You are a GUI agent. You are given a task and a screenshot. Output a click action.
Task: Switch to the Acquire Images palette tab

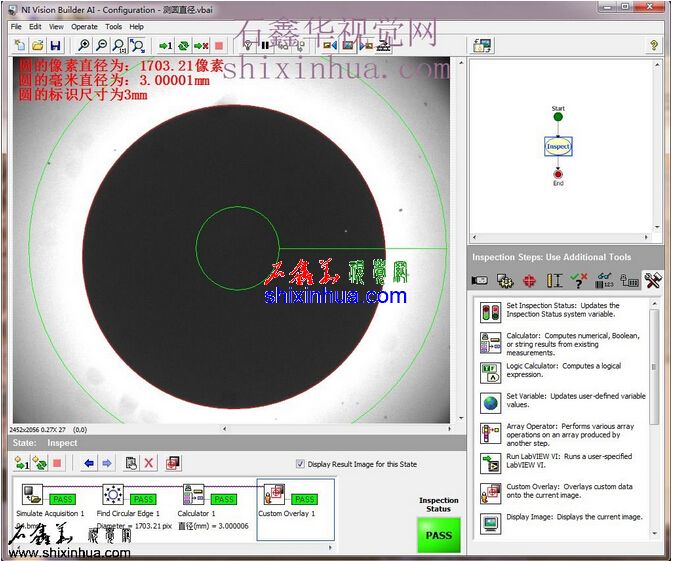pos(480,281)
